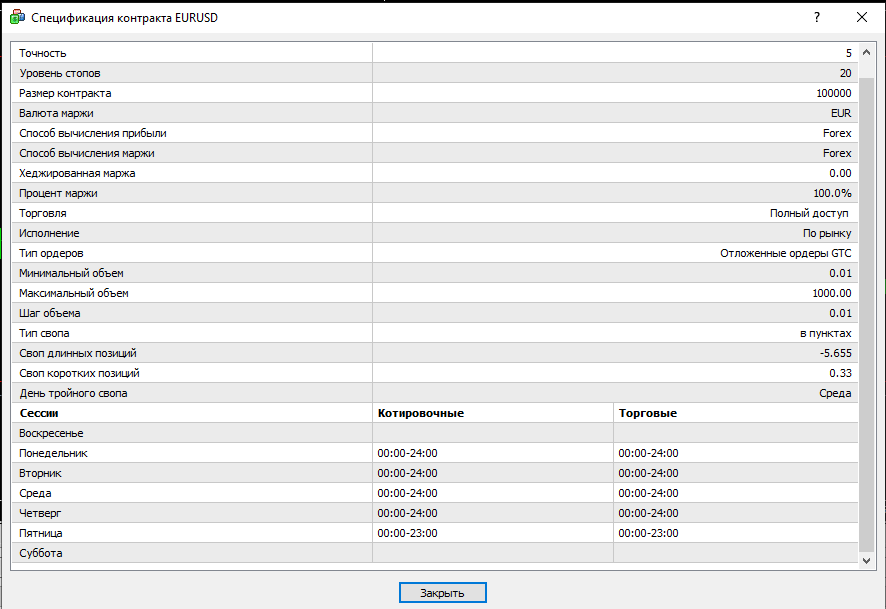Click the По рынку execution value
The width and height of the screenshot is (886, 609).
pos(827,233)
